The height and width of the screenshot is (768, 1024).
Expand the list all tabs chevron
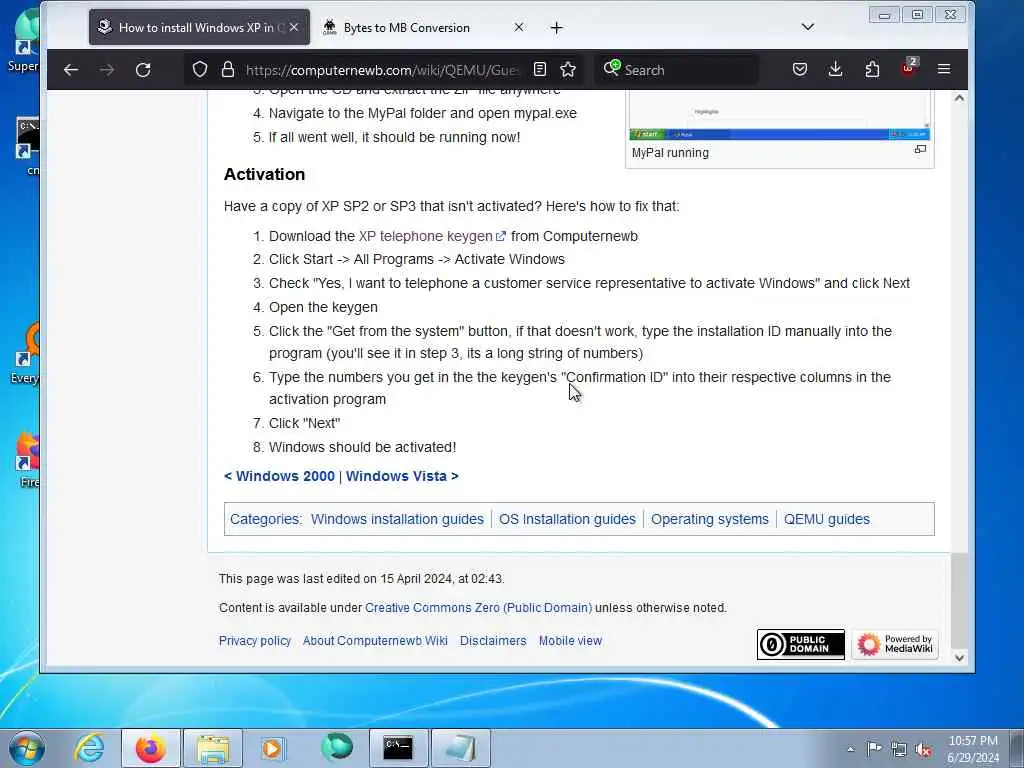pyautogui.click(x=808, y=27)
